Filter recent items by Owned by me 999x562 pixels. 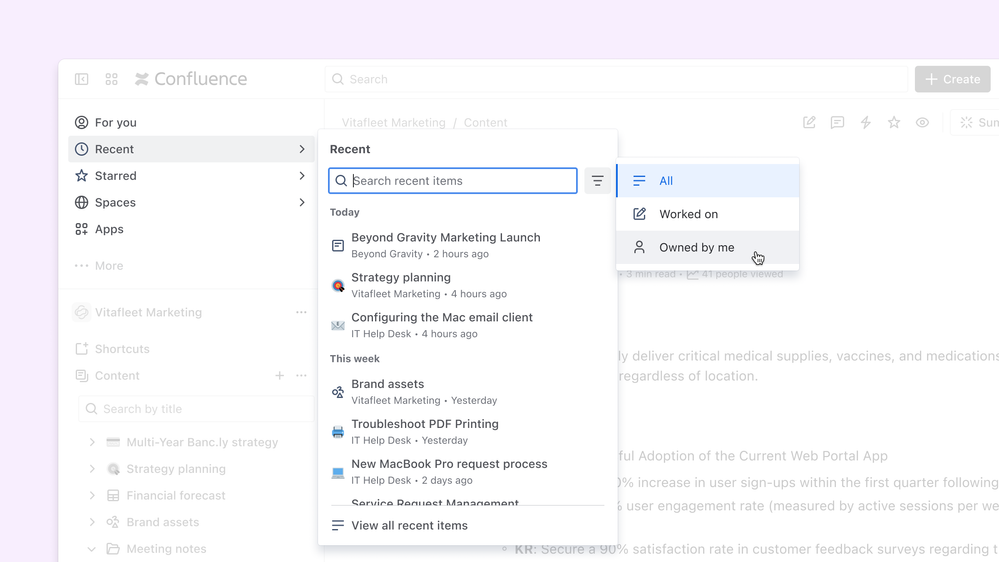click(x=708, y=247)
